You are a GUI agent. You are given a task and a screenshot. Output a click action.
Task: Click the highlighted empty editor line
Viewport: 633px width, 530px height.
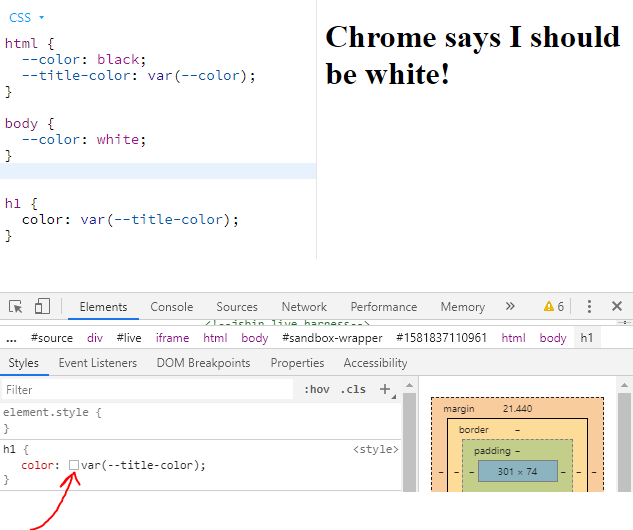158,171
